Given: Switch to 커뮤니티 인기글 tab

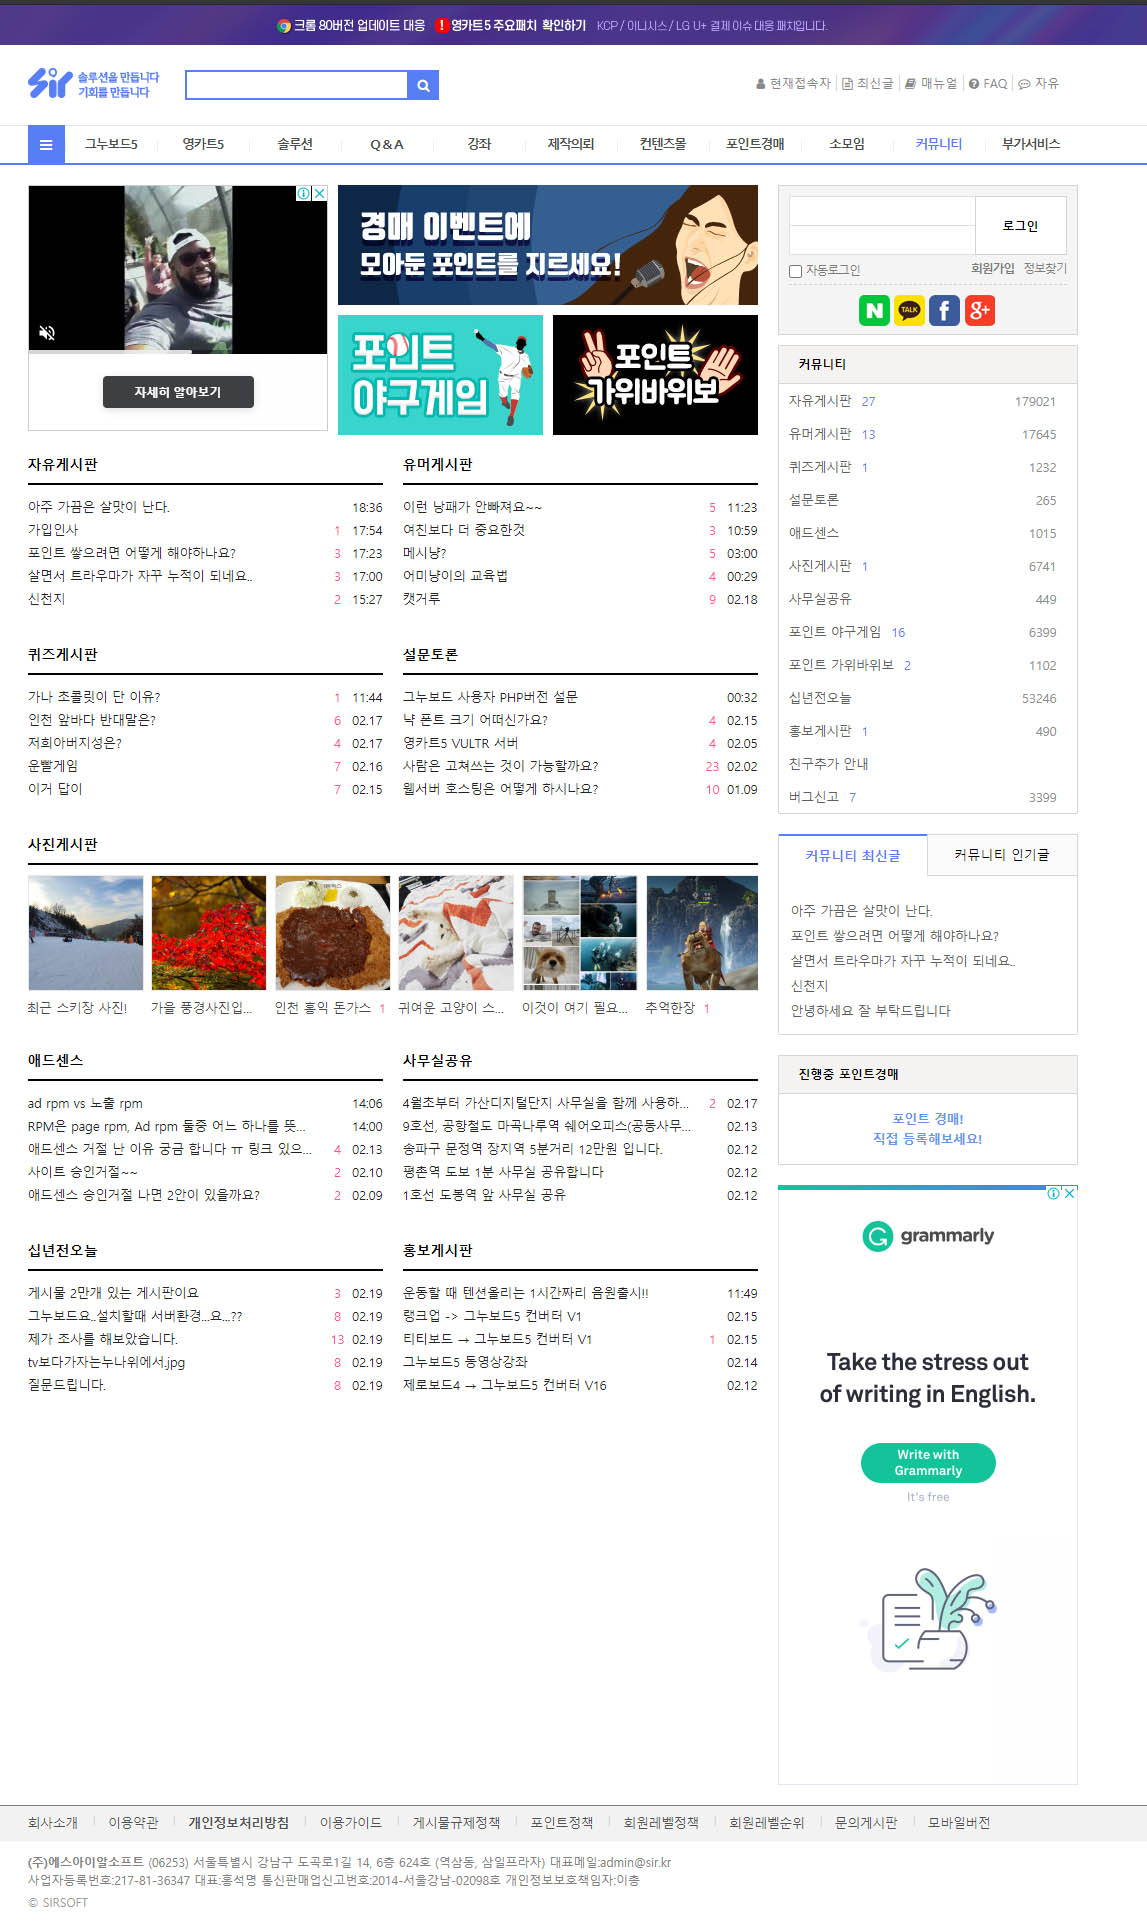Looking at the screenshot, I should tap(1001, 855).
